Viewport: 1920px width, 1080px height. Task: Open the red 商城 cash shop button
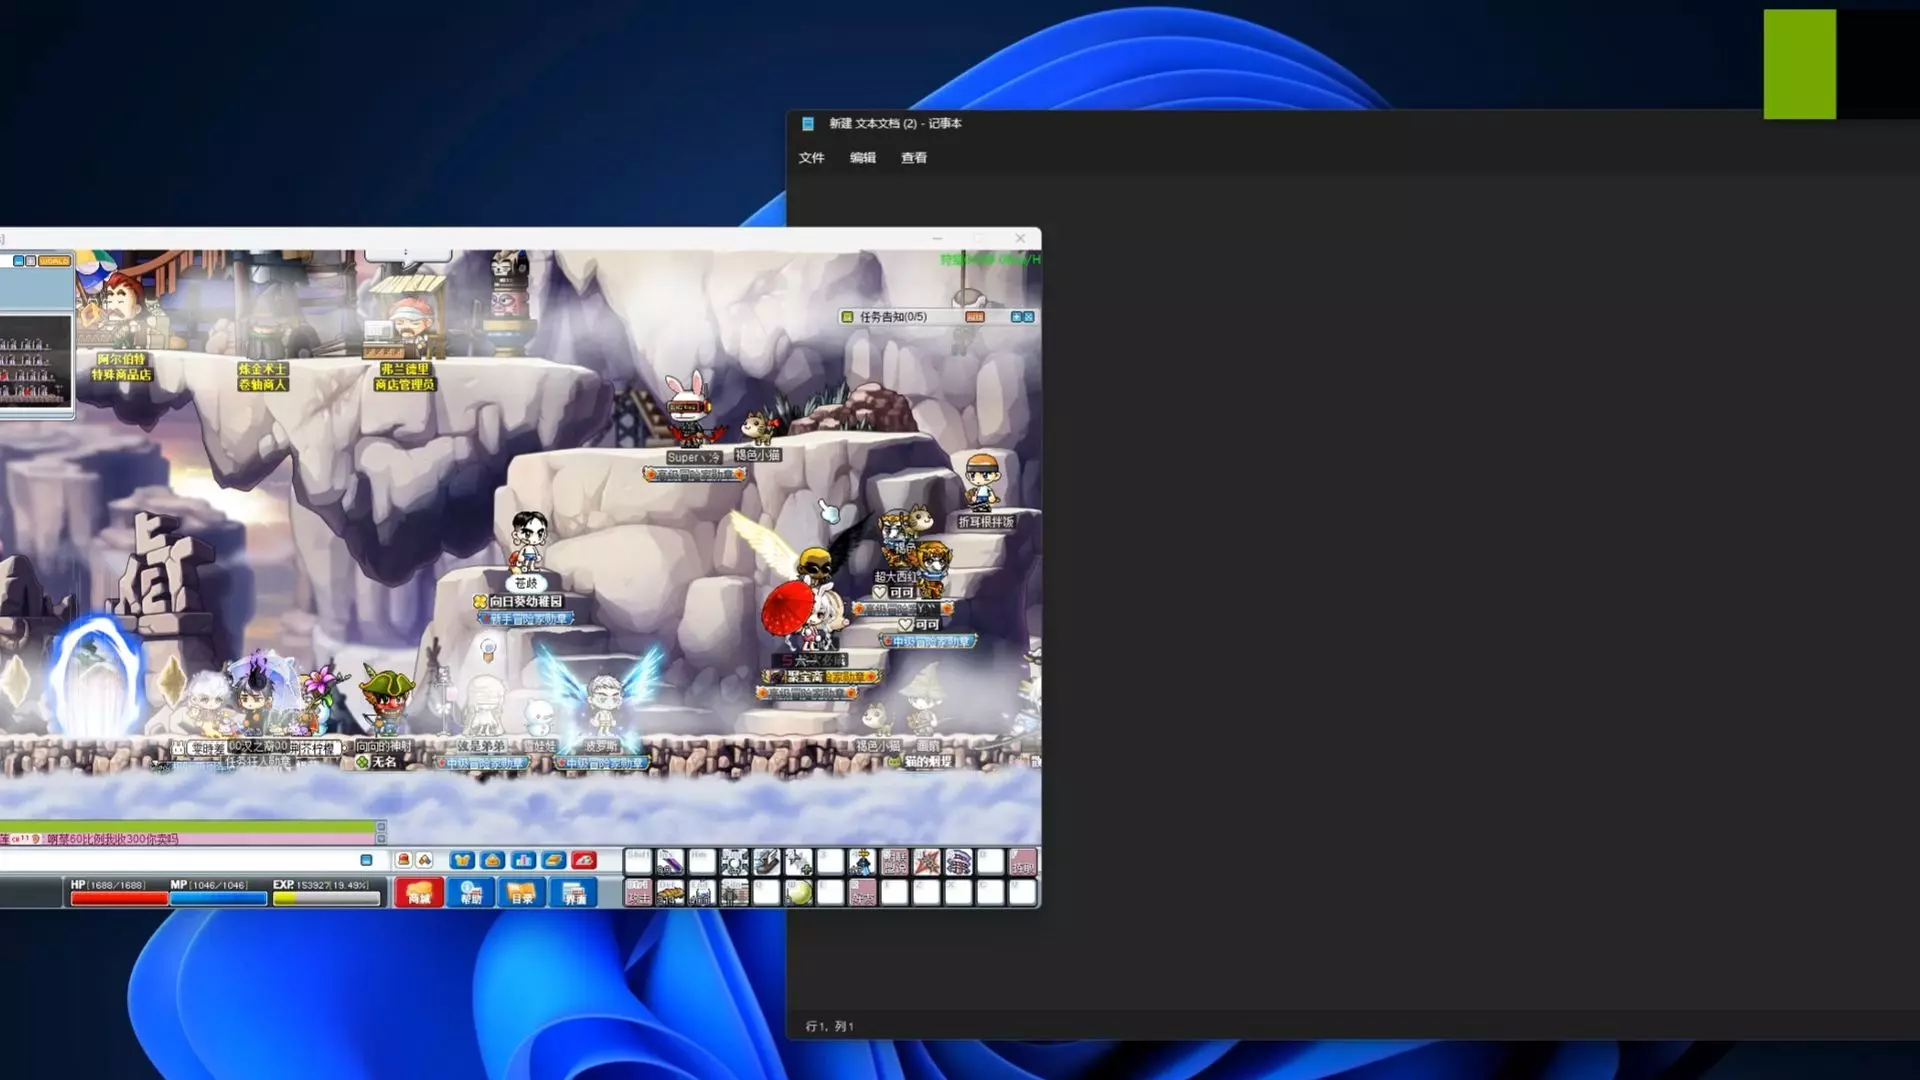[x=419, y=892]
